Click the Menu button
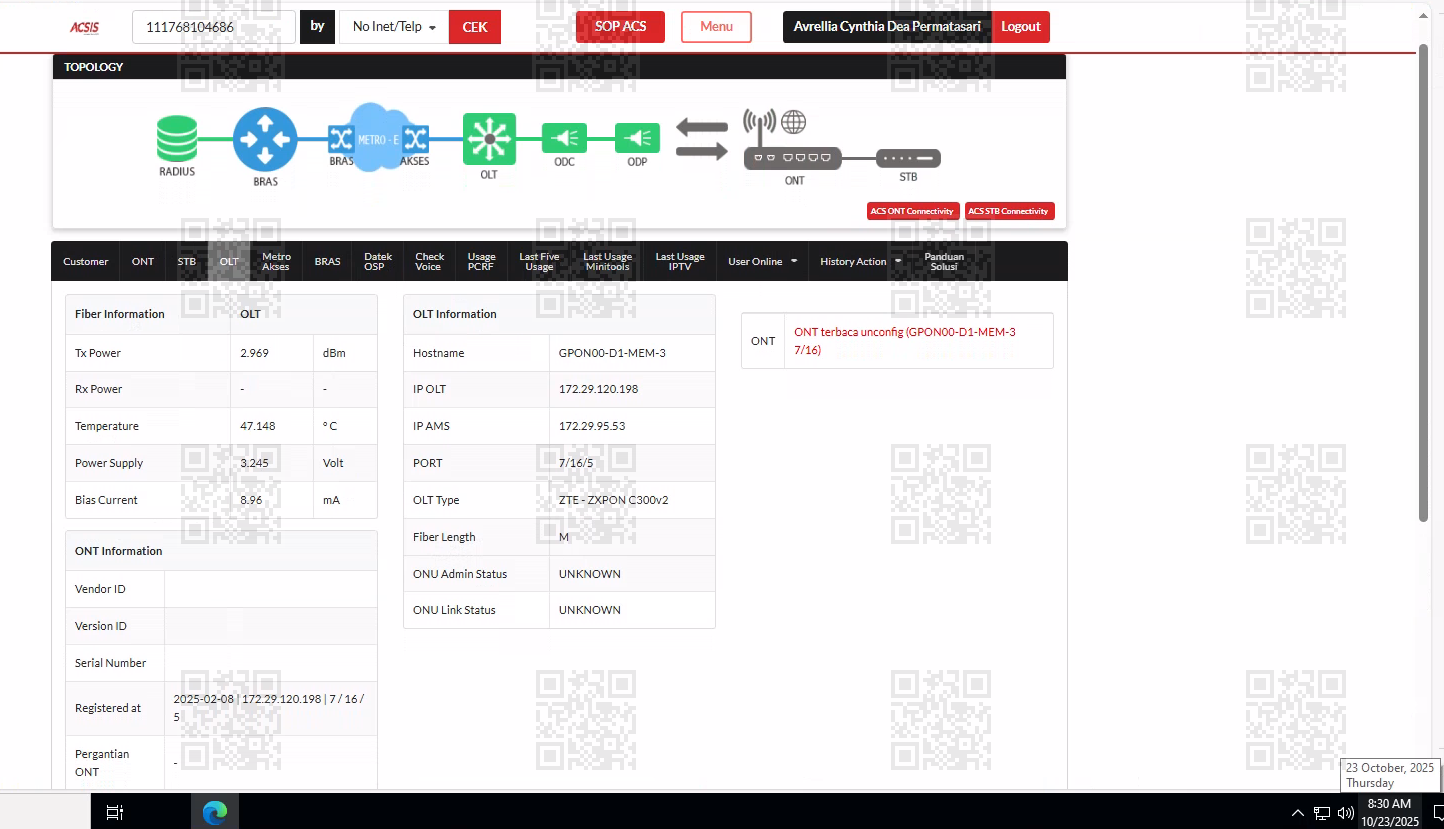This screenshot has height=829, width=1444. tap(716, 26)
